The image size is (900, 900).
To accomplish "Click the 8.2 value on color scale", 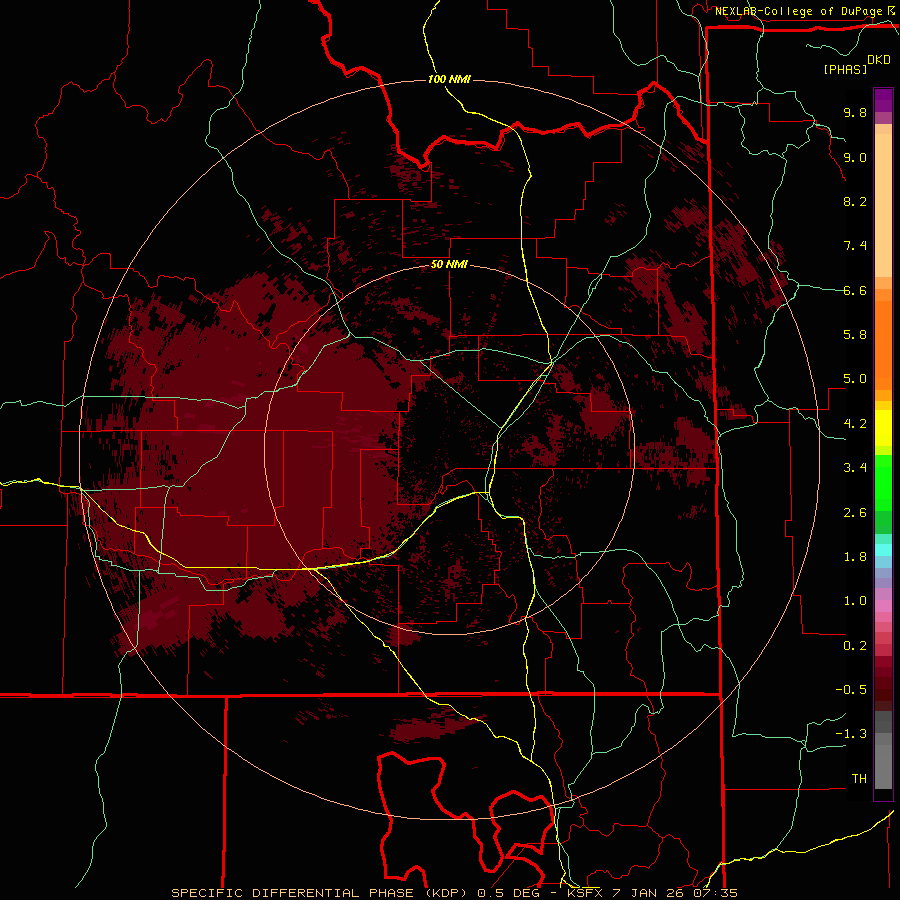I will [x=855, y=201].
